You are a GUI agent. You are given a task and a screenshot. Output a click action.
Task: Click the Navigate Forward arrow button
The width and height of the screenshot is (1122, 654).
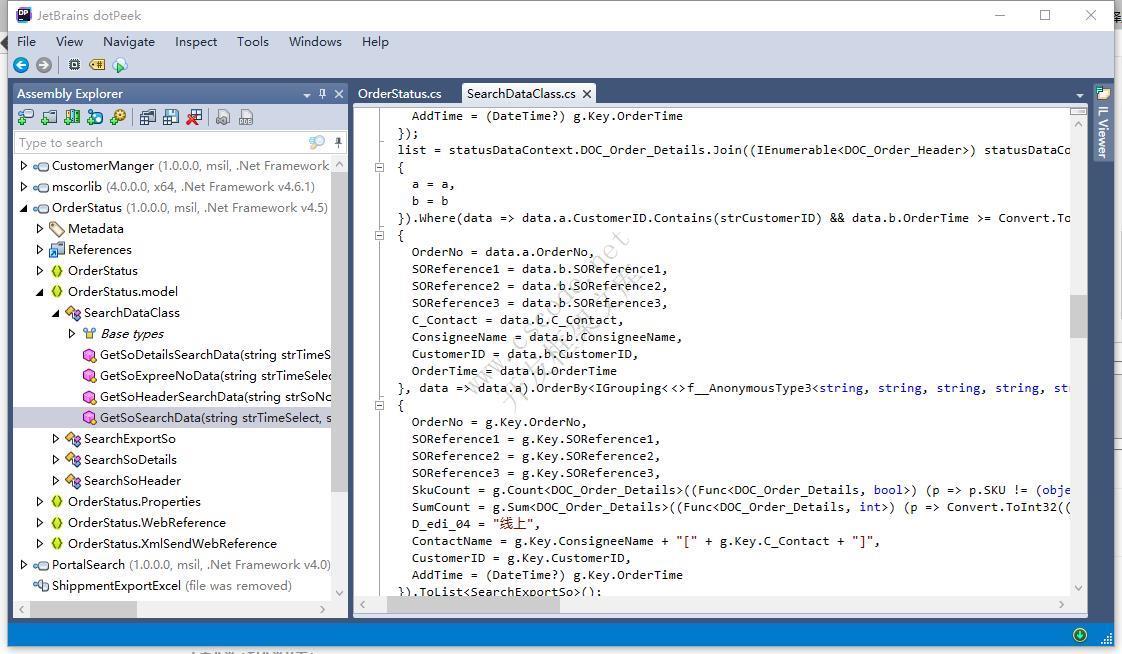point(43,65)
